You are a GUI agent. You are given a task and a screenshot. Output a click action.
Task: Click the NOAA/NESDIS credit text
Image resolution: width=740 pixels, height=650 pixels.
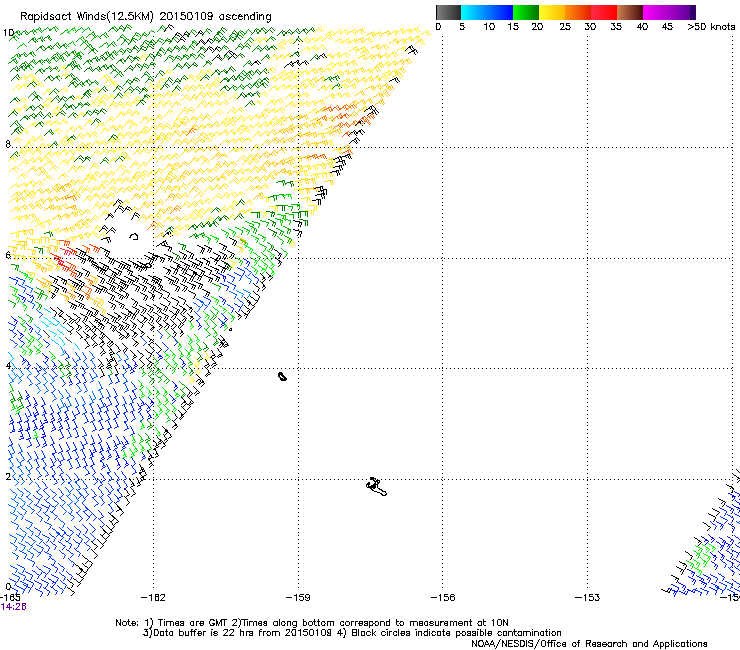click(589, 644)
